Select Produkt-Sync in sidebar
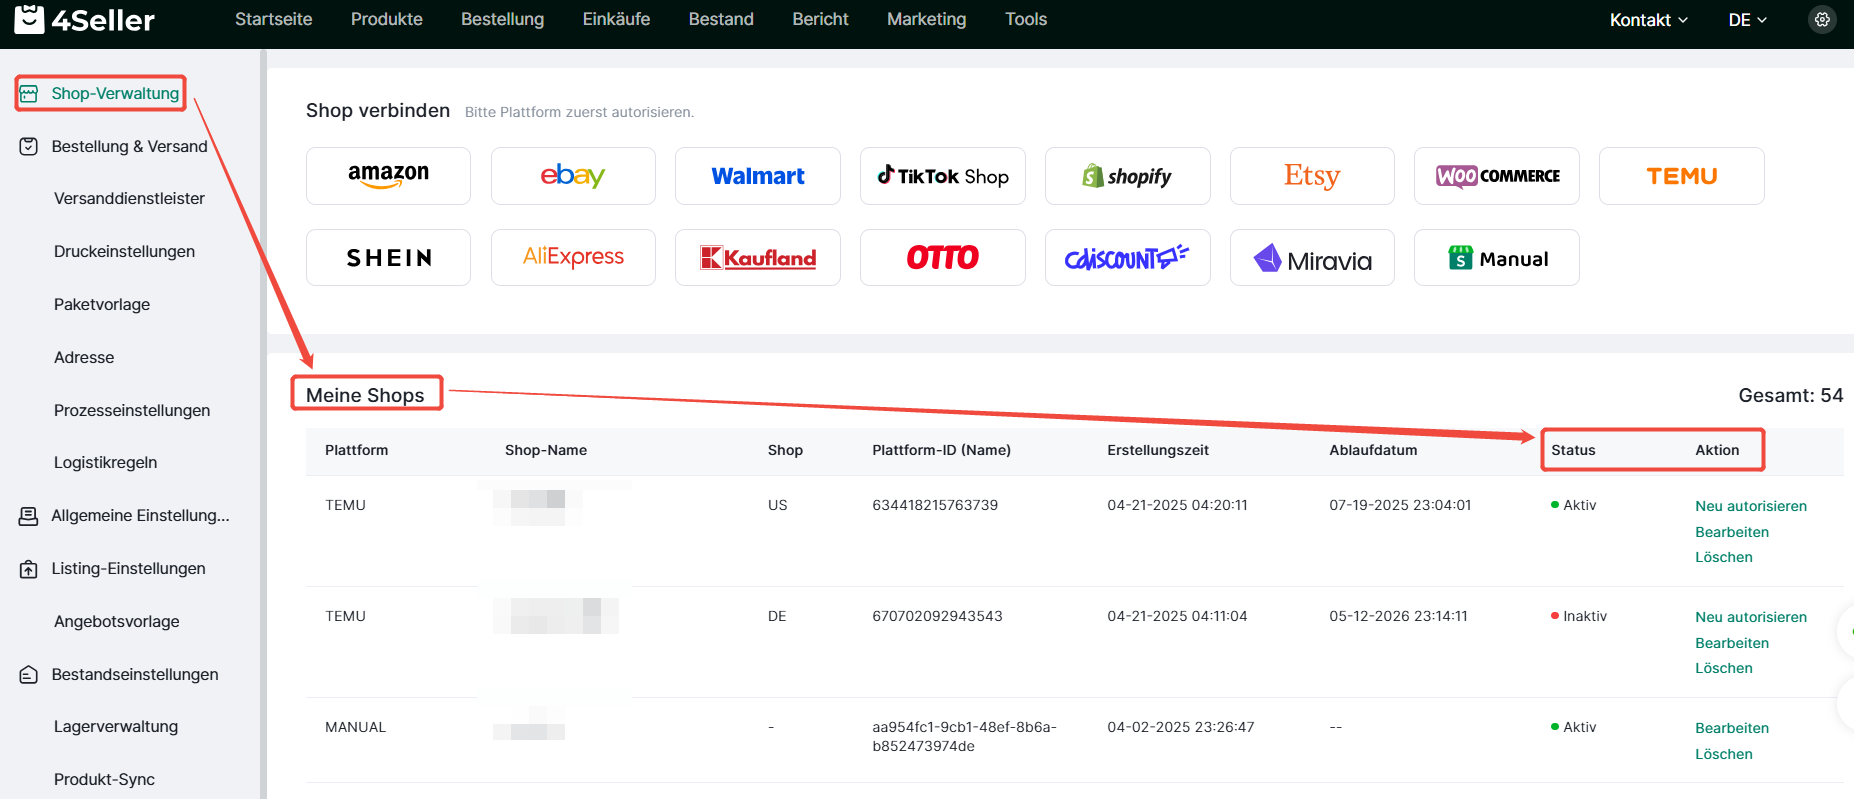Viewport: 1854px width, 799px height. pyautogui.click(x=104, y=779)
